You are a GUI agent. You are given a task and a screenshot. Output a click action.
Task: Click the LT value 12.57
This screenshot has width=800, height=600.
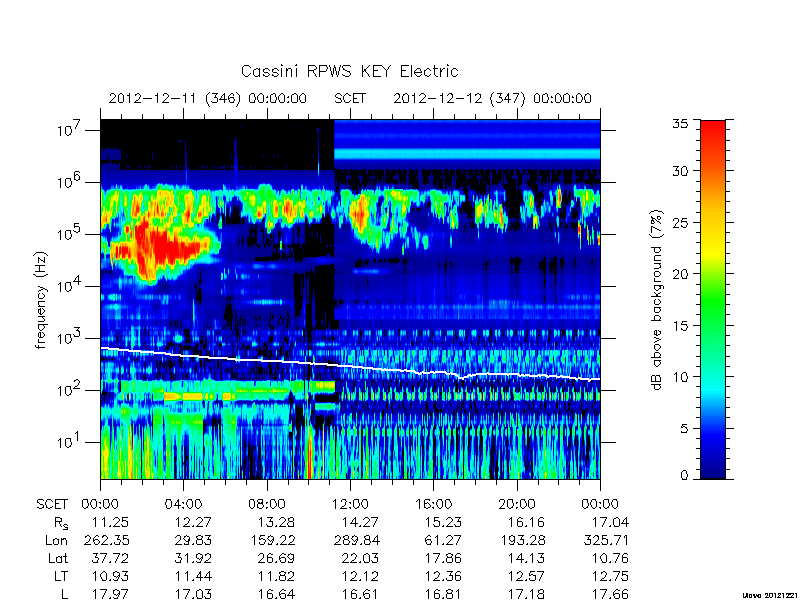point(527,576)
